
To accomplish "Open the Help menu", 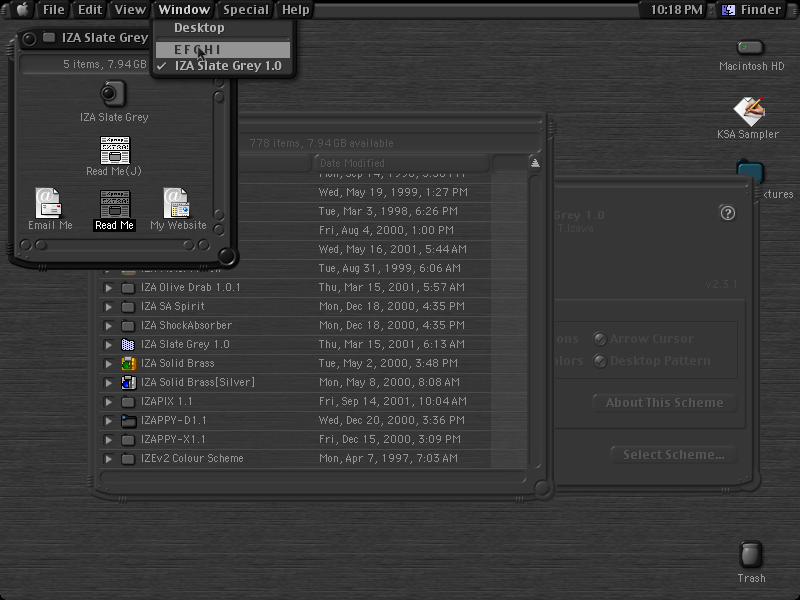I will tap(295, 9).
